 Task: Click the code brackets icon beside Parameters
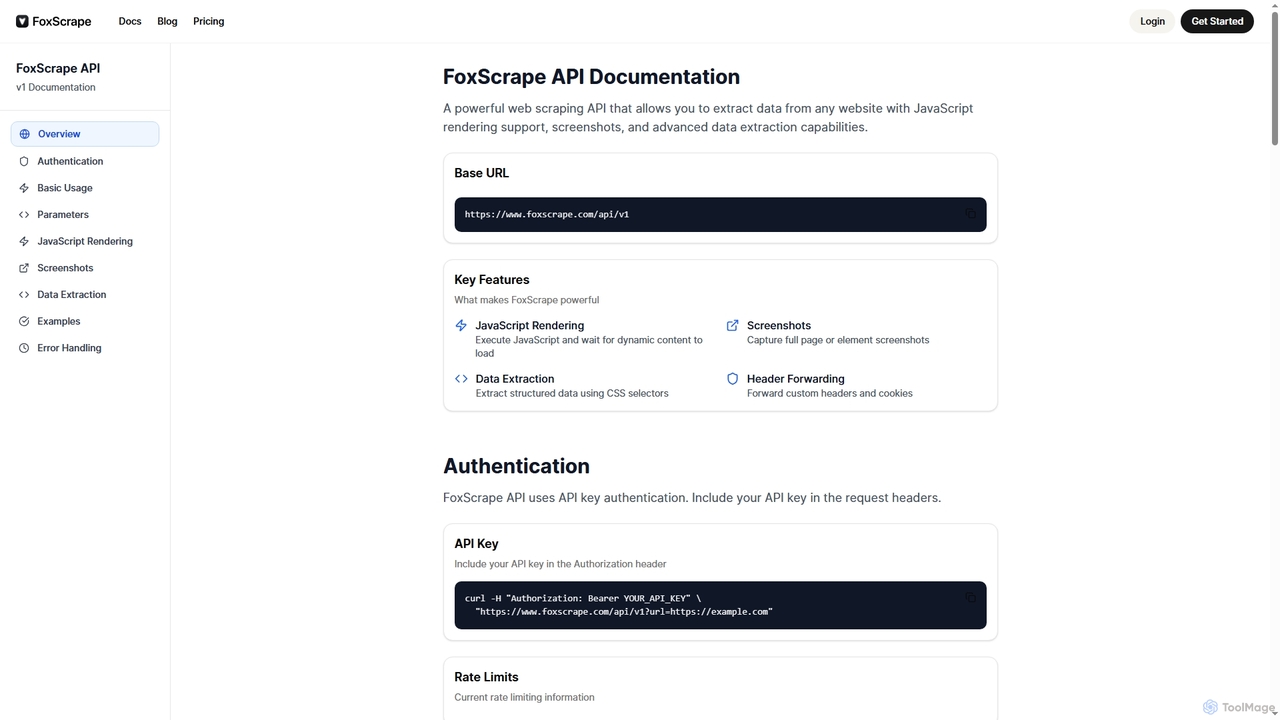click(x=25, y=215)
